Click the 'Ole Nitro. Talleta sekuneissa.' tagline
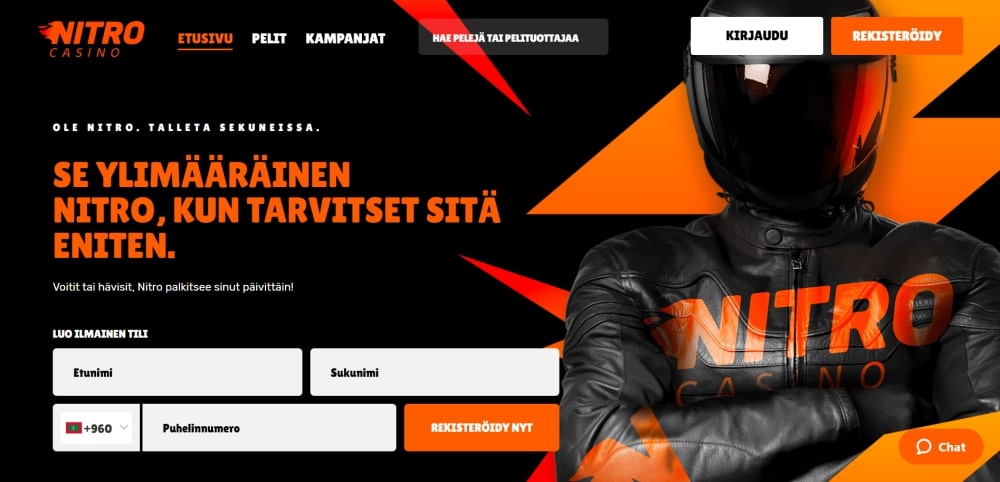This screenshot has width=1000, height=482. click(x=187, y=128)
